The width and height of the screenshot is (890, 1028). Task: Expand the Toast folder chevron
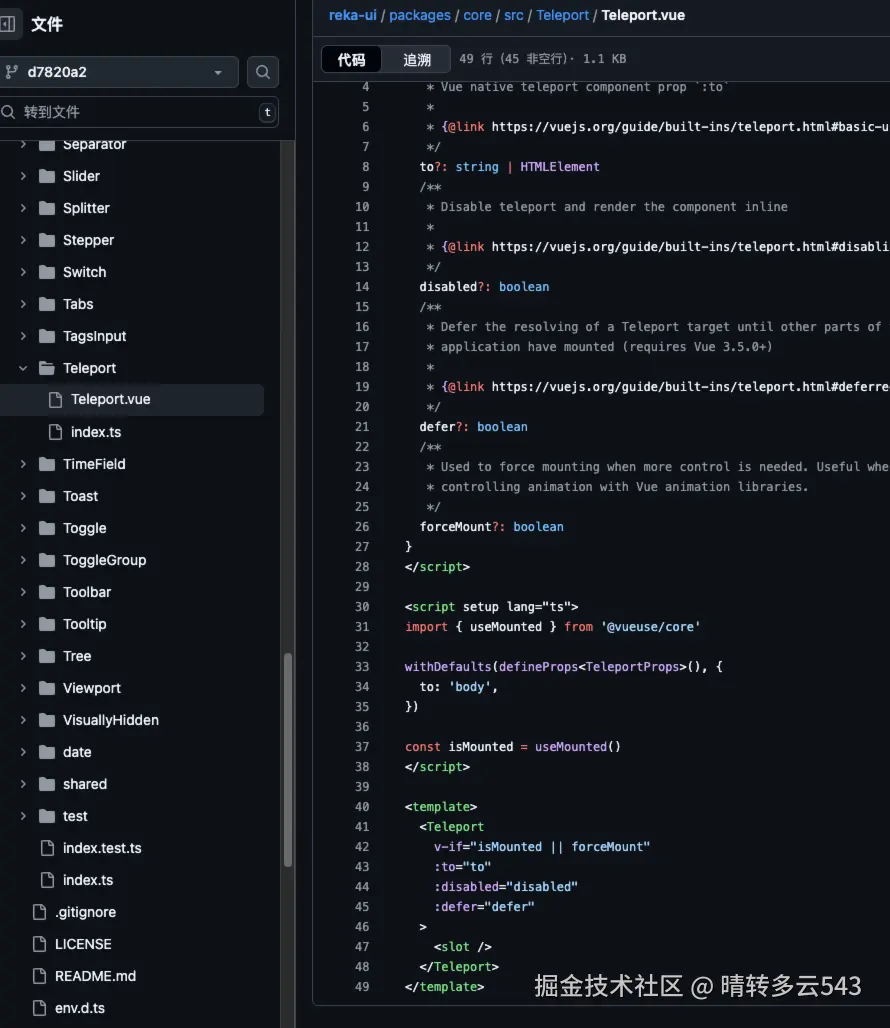[24, 496]
